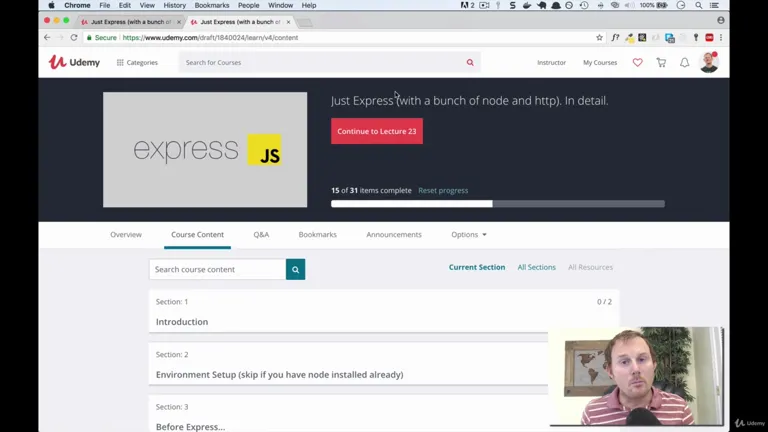The height and width of the screenshot is (432, 768).
Task: Click the browser forward arrow
Action: click(60, 37)
